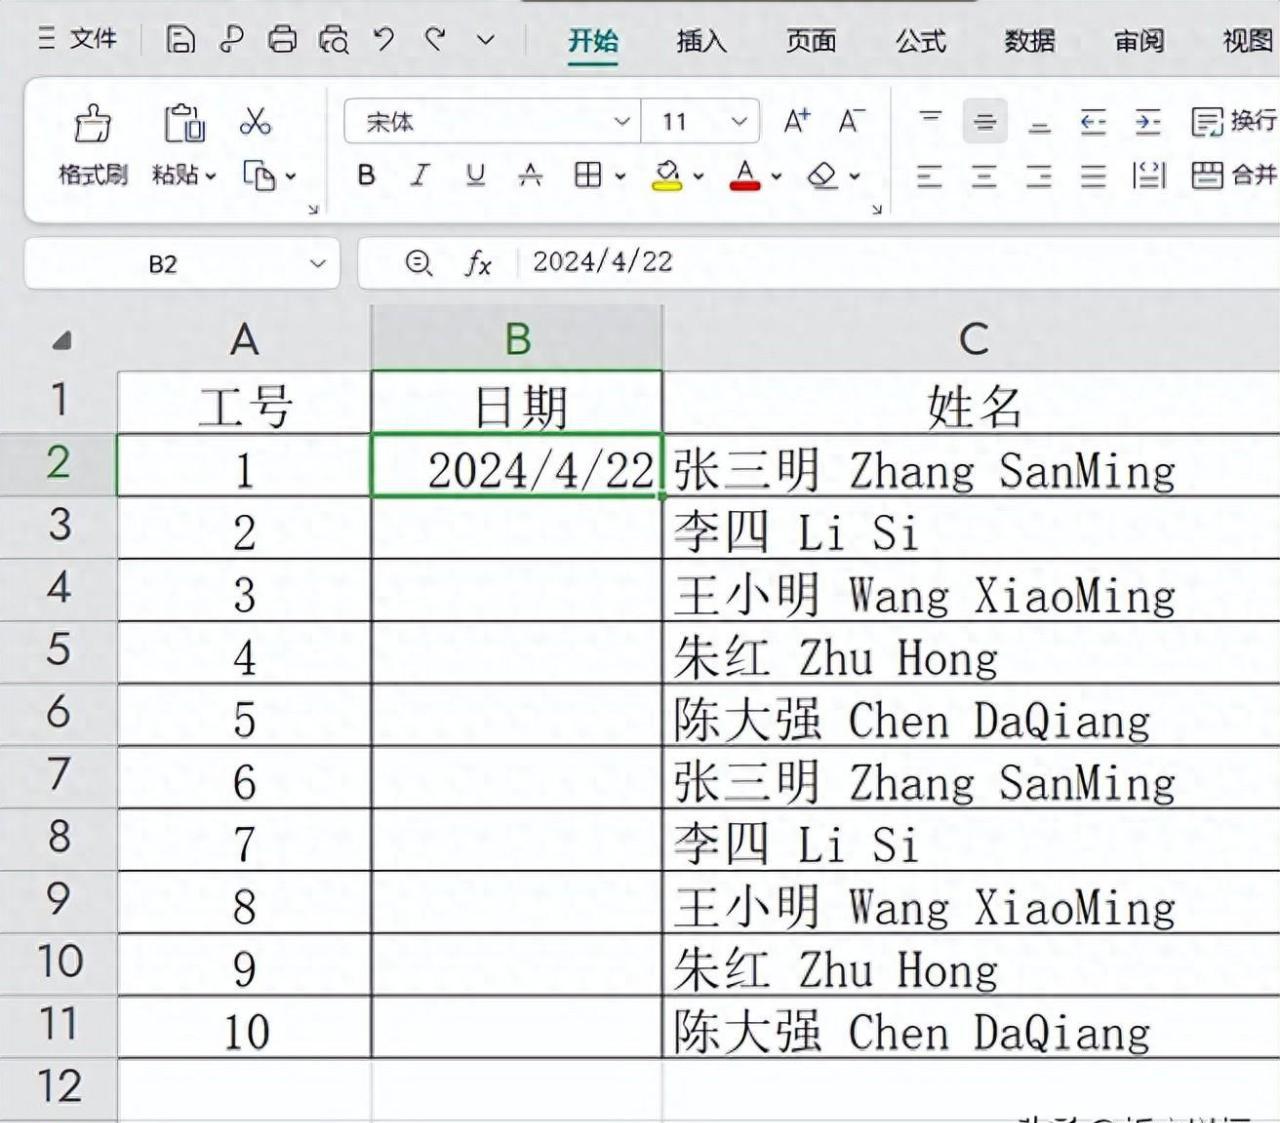The image size is (1280, 1123).
Task: Align text right
Action: coord(1040,176)
